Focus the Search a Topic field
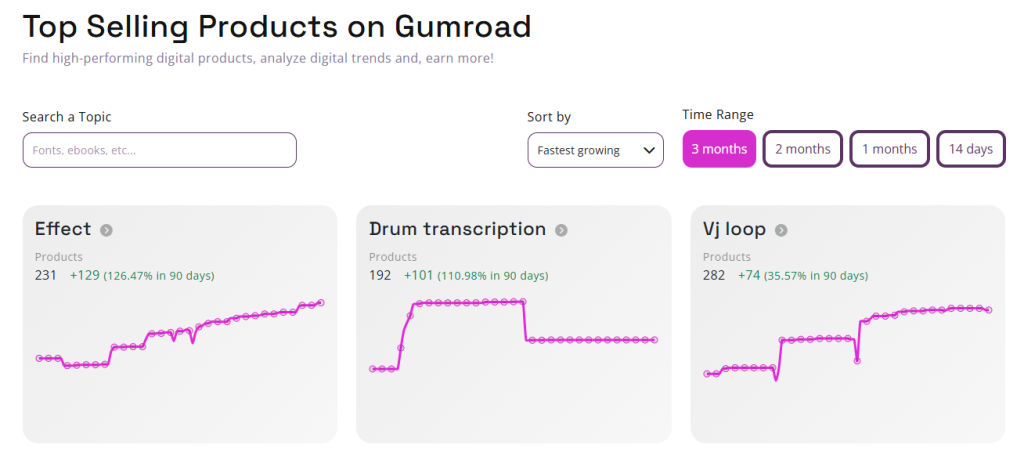This screenshot has height=452, width=1024. point(159,150)
